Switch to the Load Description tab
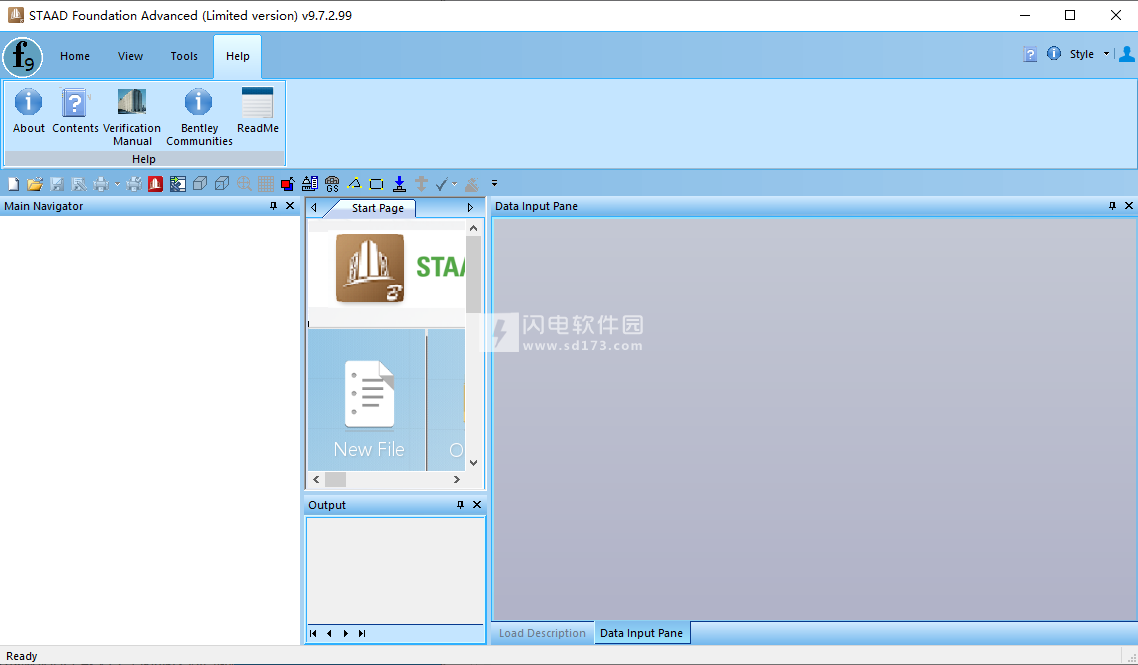Screen dimensions: 1138x665 542,633
